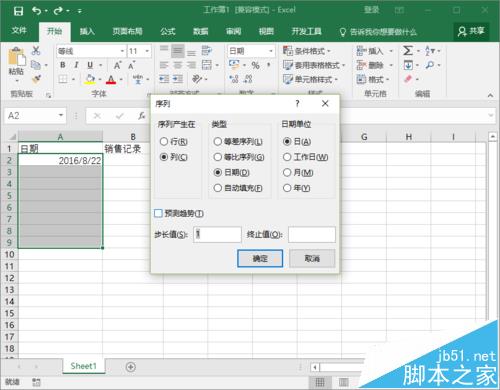Image resolution: width=500 pixels, height=390 pixels.
Task: Select Year date unit radio
Action: pos(287,188)
